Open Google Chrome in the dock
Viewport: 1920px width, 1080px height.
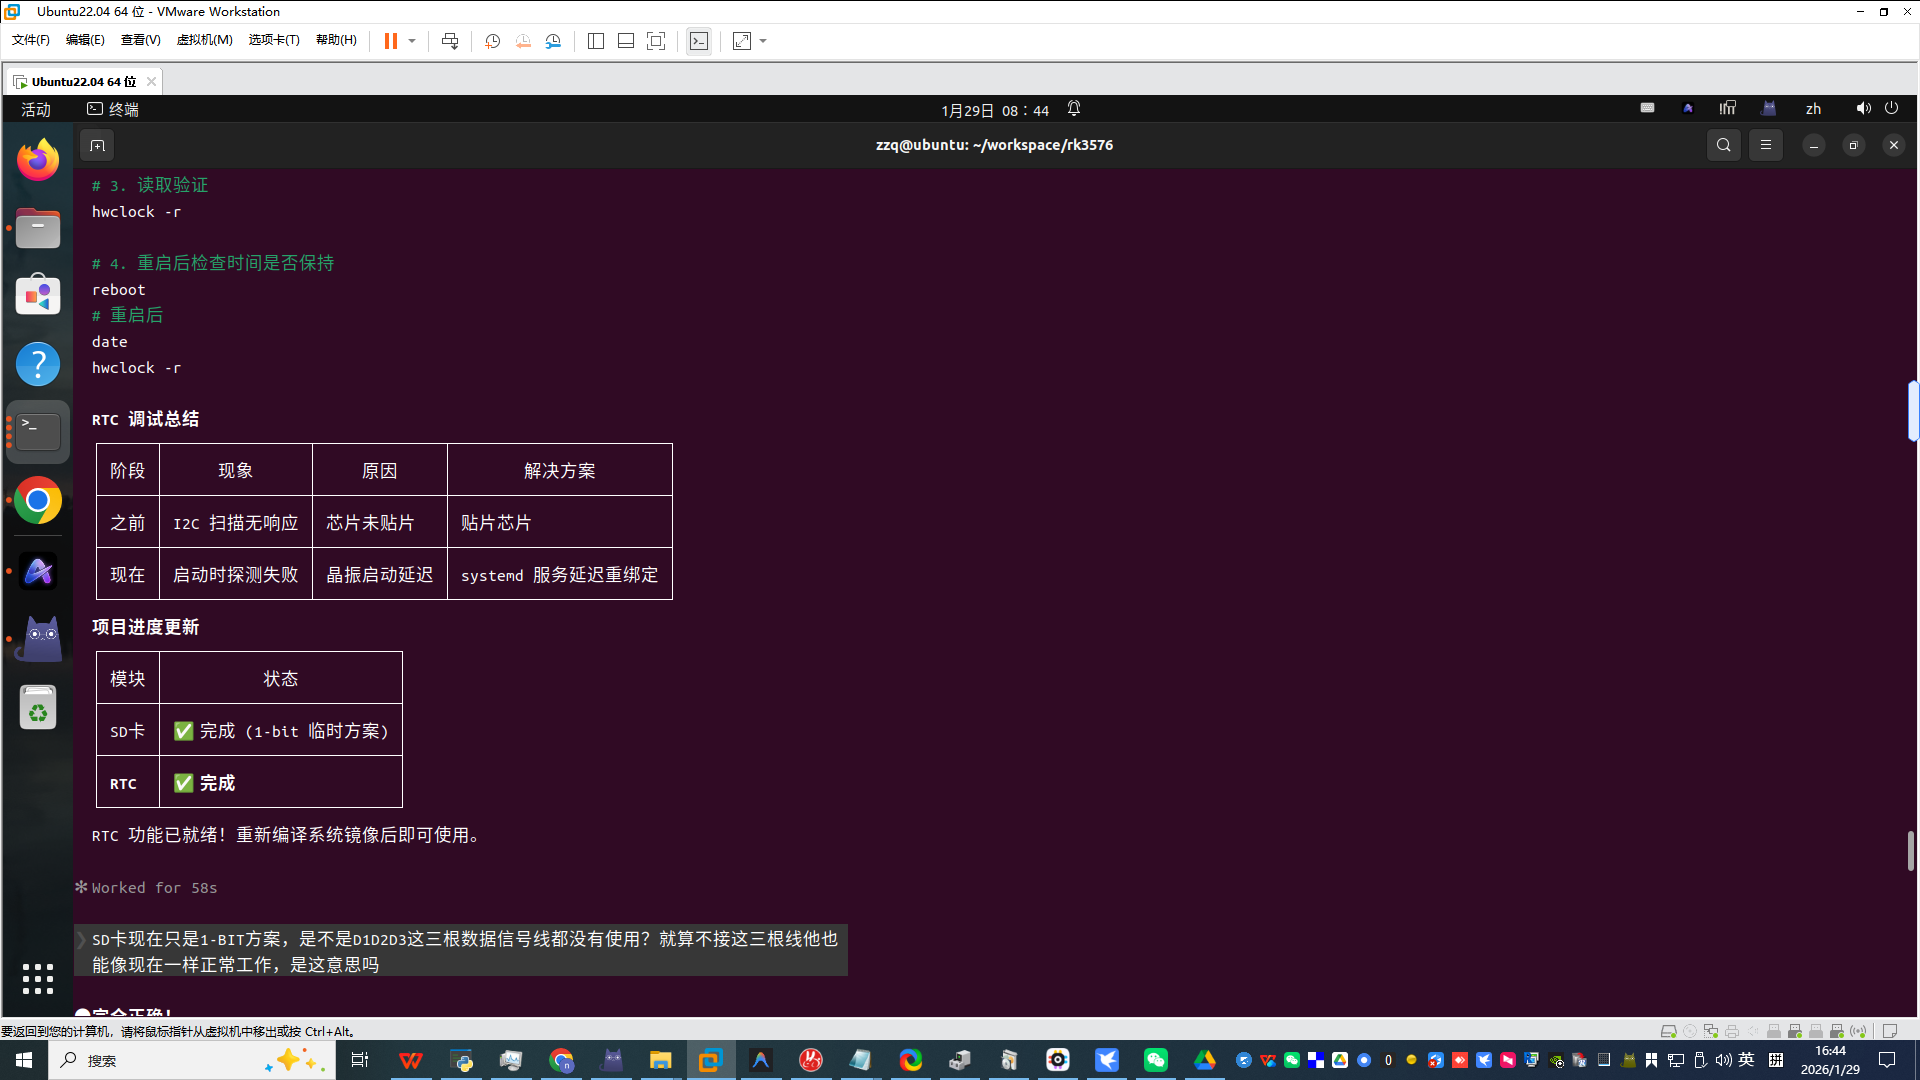click(38, 501)
